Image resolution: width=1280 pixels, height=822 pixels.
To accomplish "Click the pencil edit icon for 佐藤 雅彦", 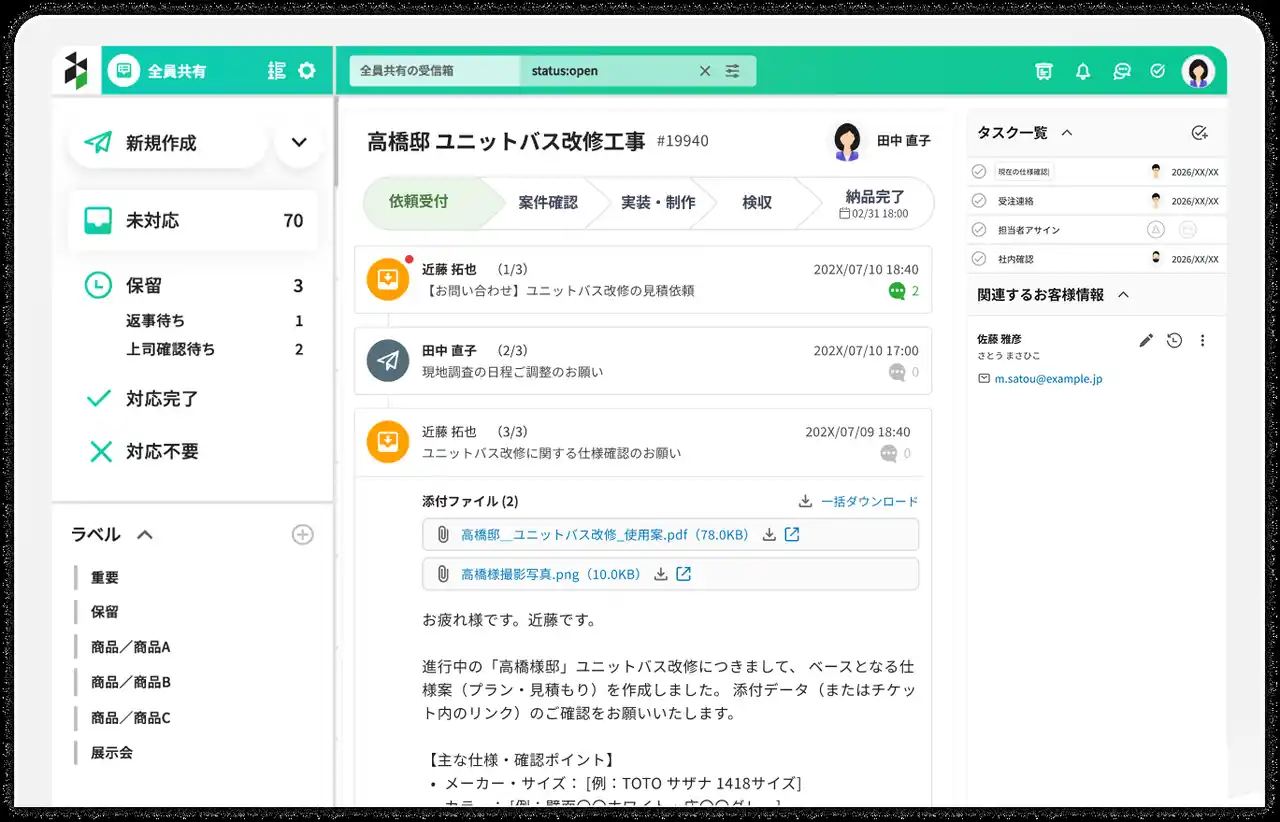I will click(1146, 341).
